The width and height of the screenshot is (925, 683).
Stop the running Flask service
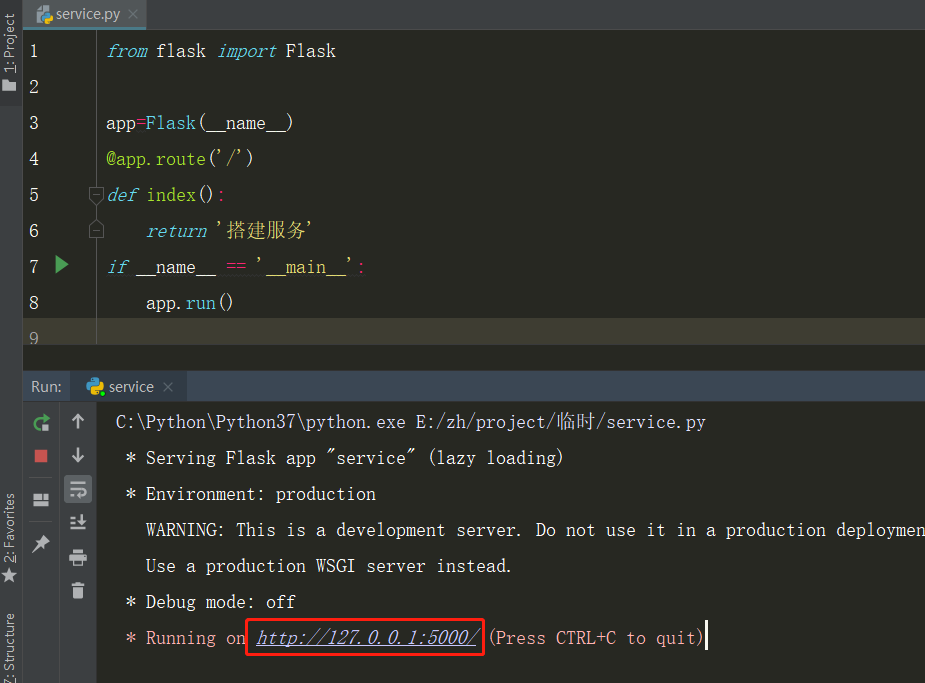(41, 455)
